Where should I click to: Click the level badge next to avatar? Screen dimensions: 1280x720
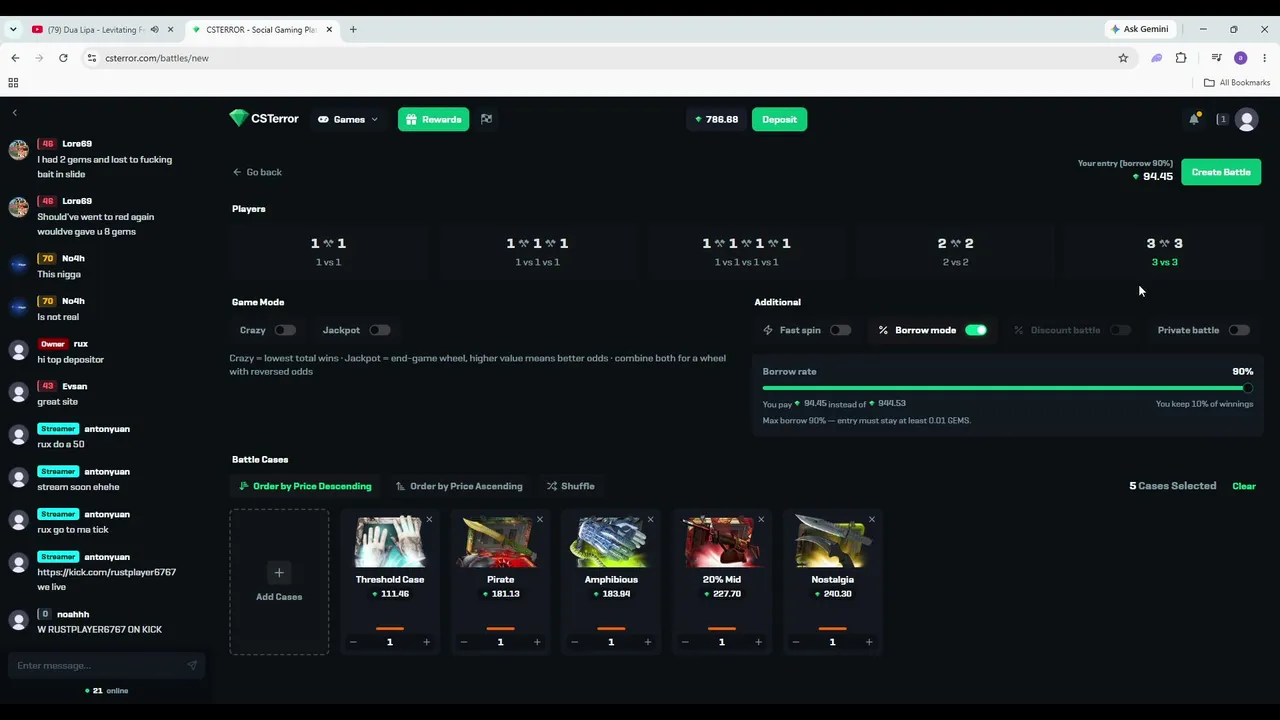coord(1221,119)
